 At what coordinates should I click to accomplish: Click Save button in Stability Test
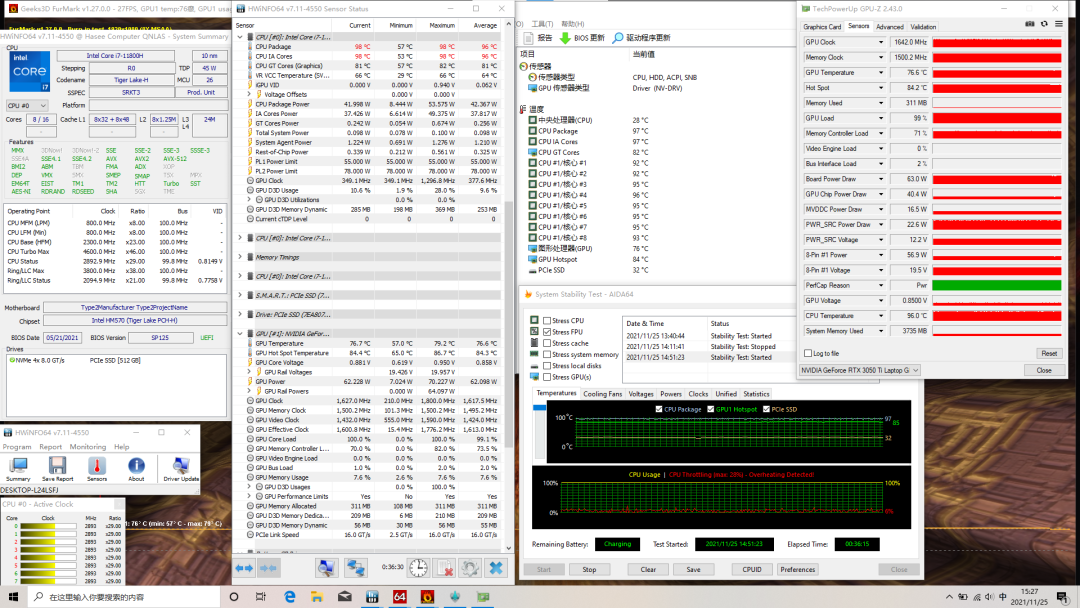click(x=693, y=569)
